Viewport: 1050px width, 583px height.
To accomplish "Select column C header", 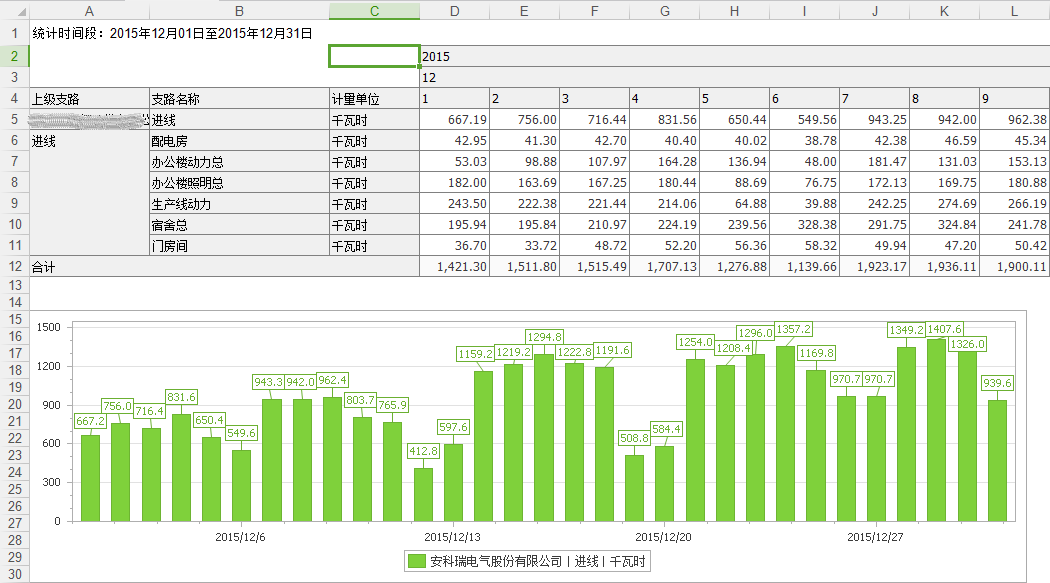I will click(x=374, y=10).
